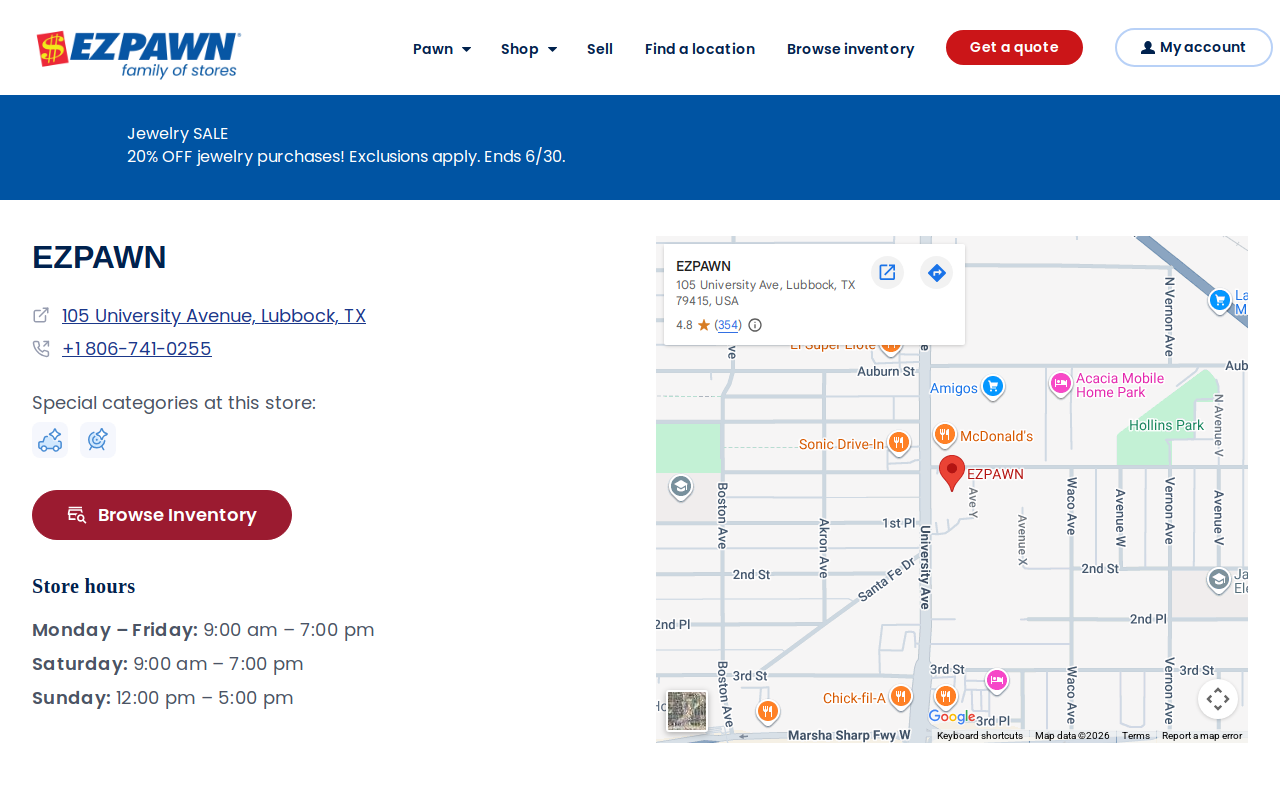Viewport: 1280px width, 800px height.
Task: Select Browse inventory in navigation bar
Action: tap(851, 49)
